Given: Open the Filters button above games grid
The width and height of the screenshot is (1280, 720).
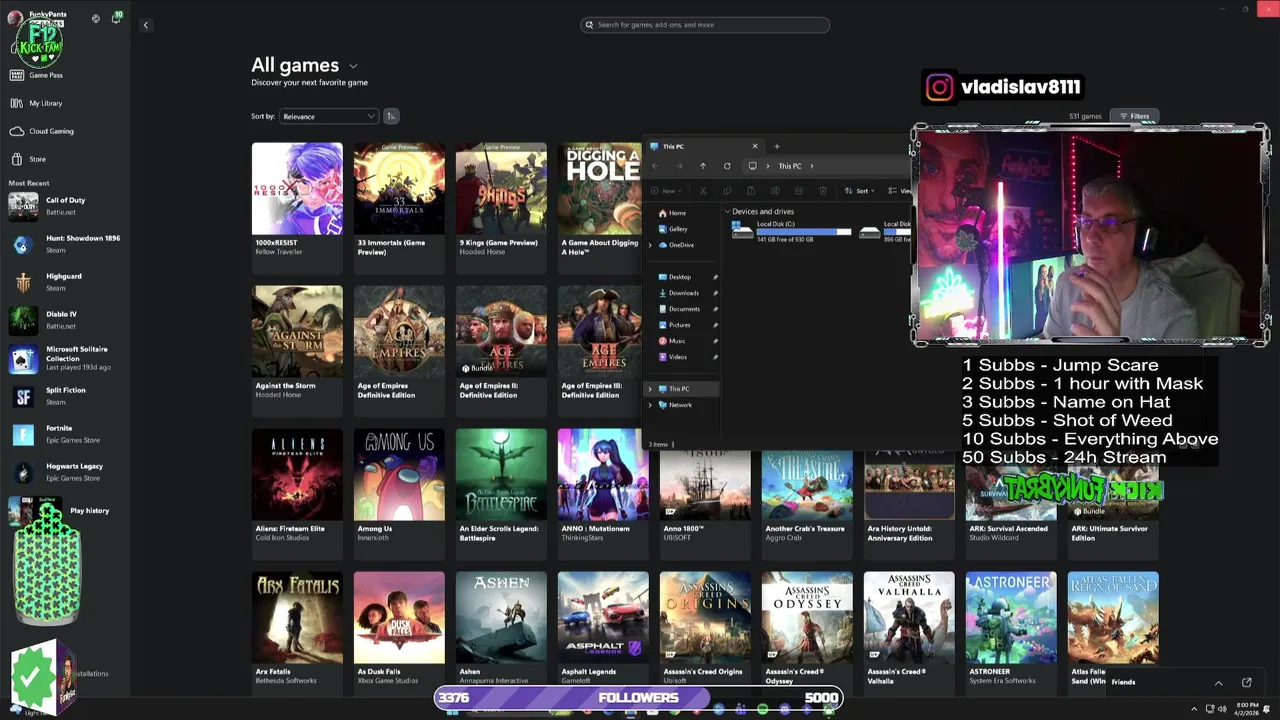Looking at the screenshot, I should (x=1134, y=116).
